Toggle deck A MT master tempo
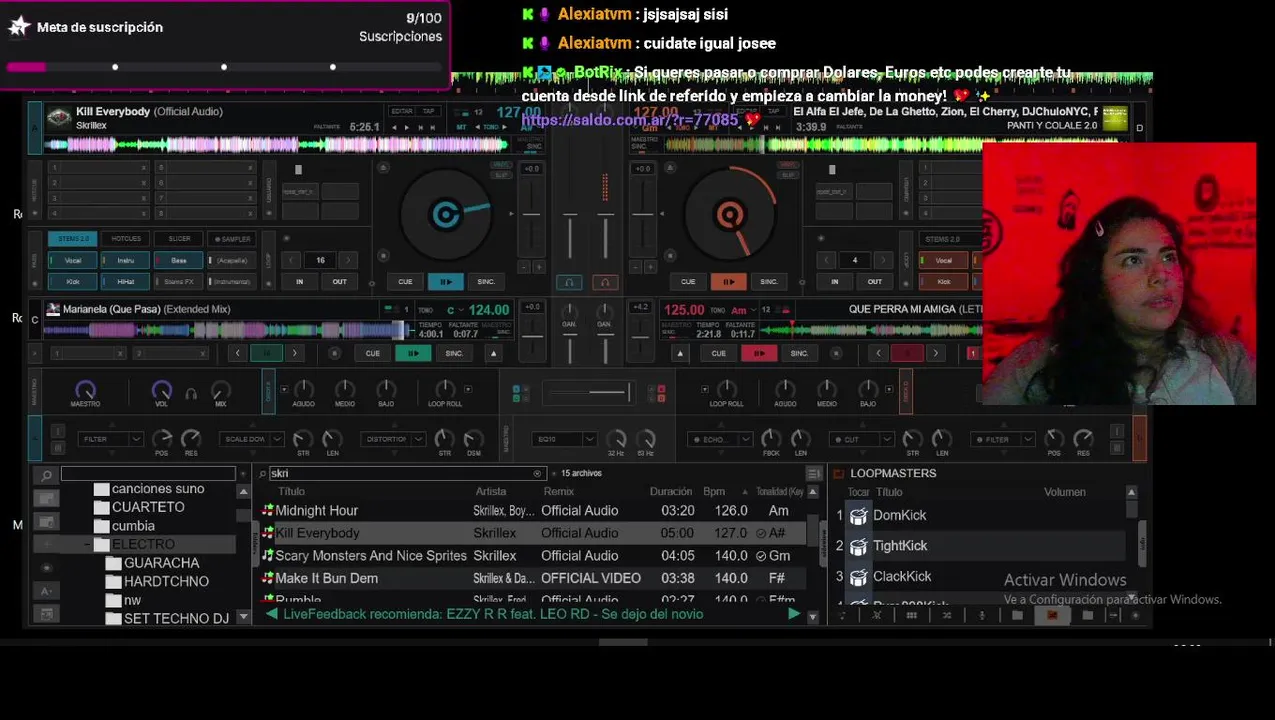This screenshot has height=720, width=1275. [462, 127]
